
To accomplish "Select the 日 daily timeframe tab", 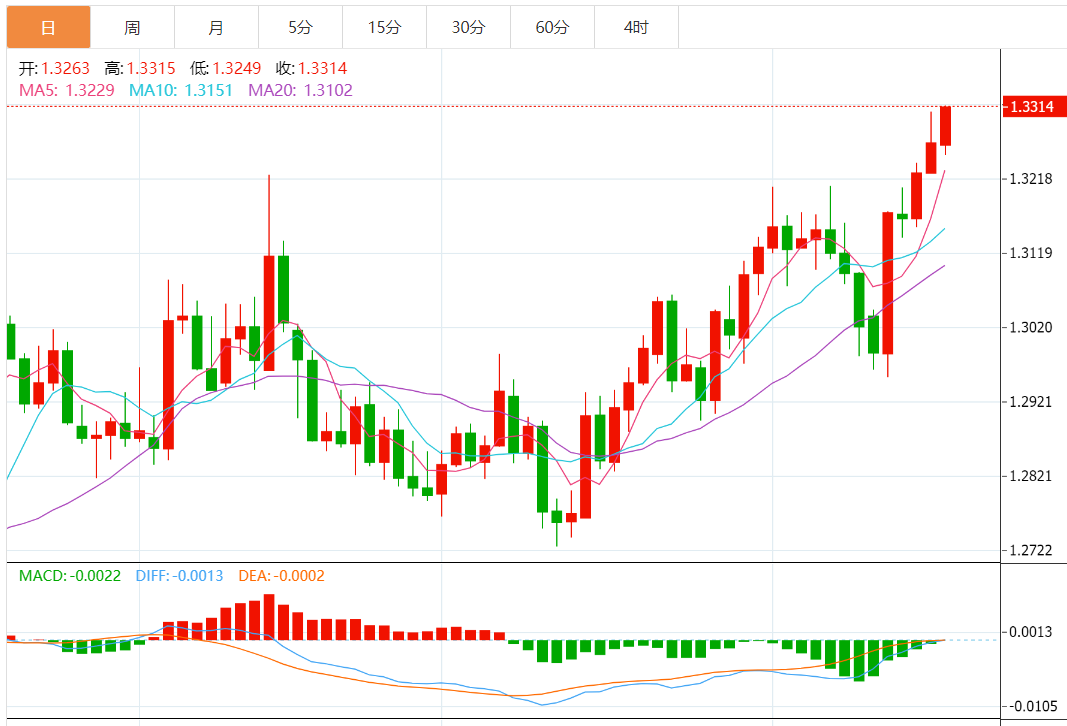I will (x=48, y=27).
